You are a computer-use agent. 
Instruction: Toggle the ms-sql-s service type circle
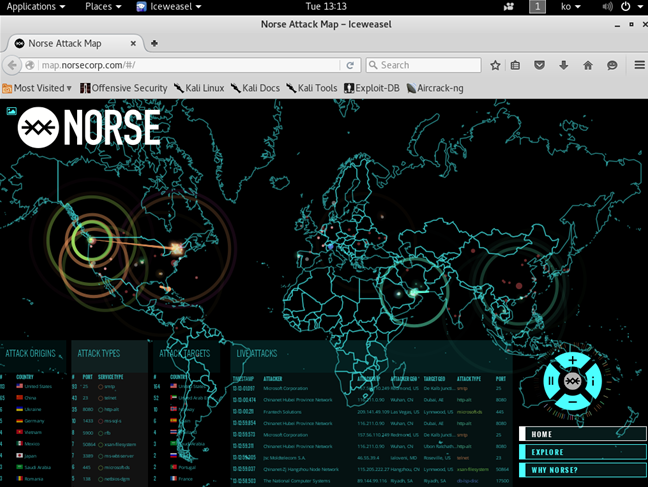100,421
